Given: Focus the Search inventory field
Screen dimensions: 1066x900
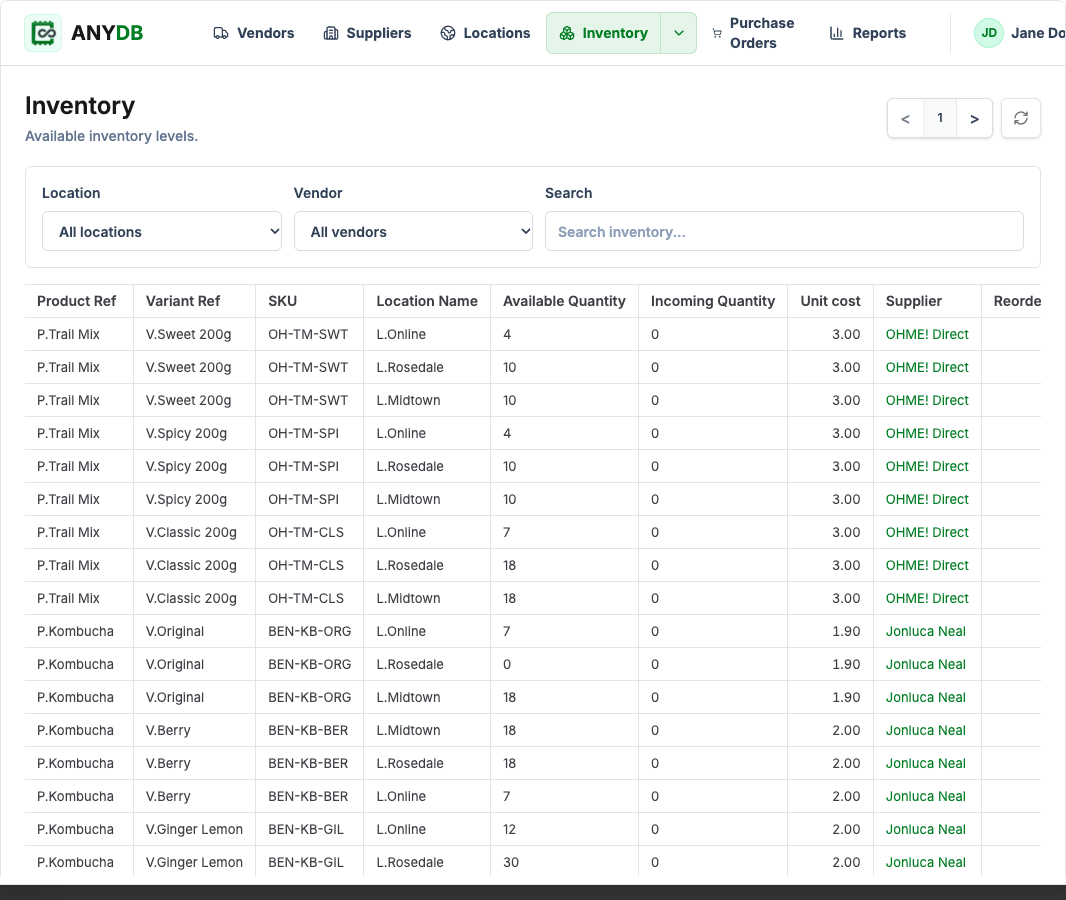Looking at the screenshot, I should (x=784, y=231).
